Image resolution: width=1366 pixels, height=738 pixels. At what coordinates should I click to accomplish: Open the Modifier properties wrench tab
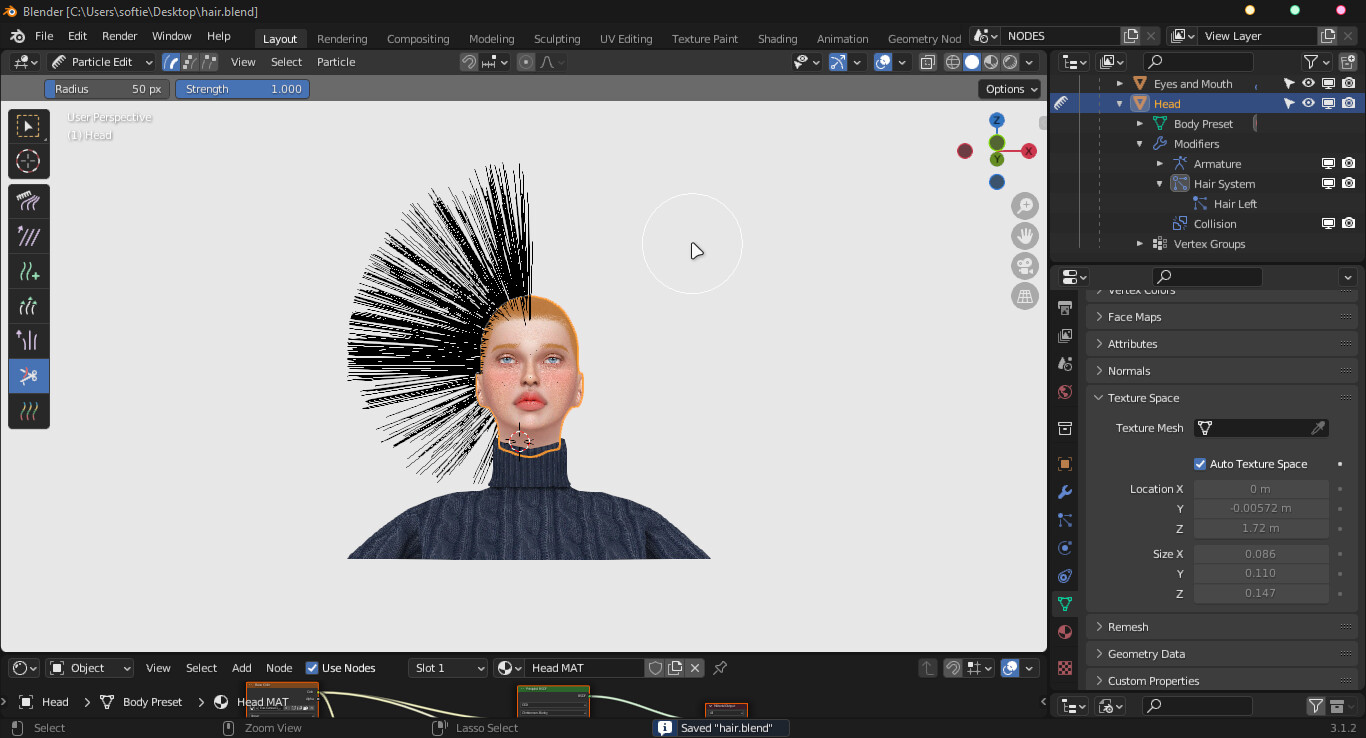click(1065, 492)
